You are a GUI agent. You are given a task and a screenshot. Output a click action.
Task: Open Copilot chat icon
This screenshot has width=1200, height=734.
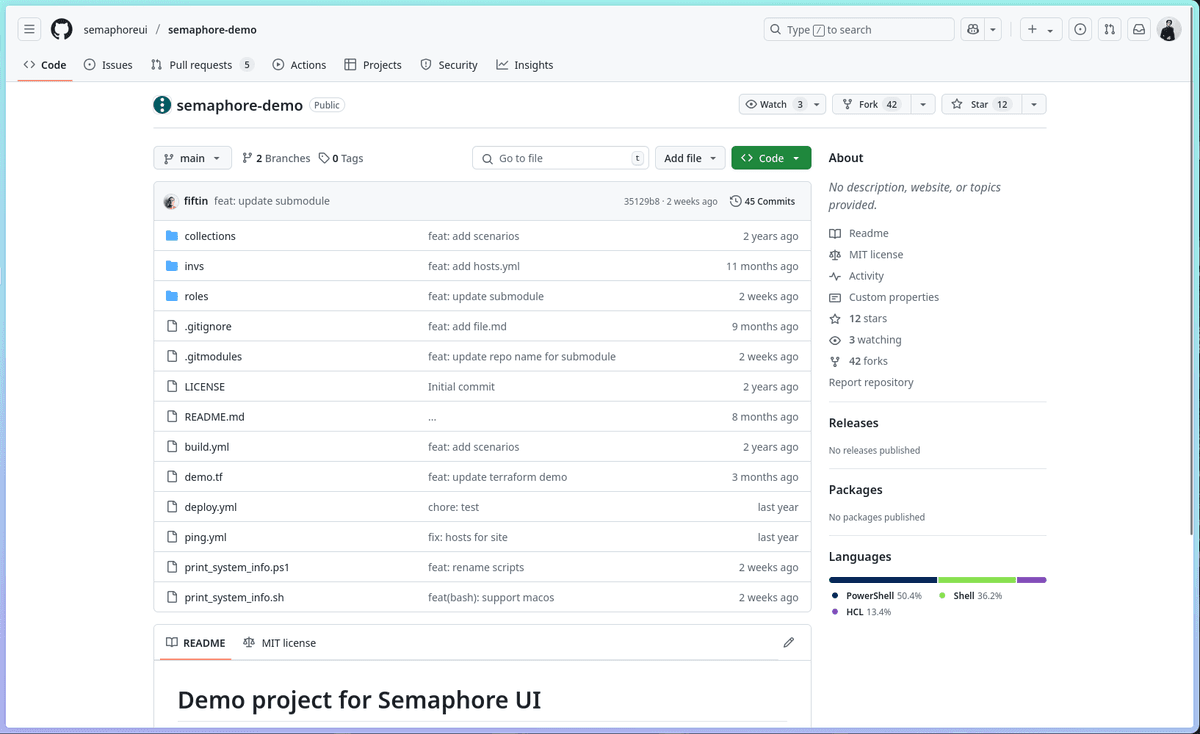(x=972, y=30)
